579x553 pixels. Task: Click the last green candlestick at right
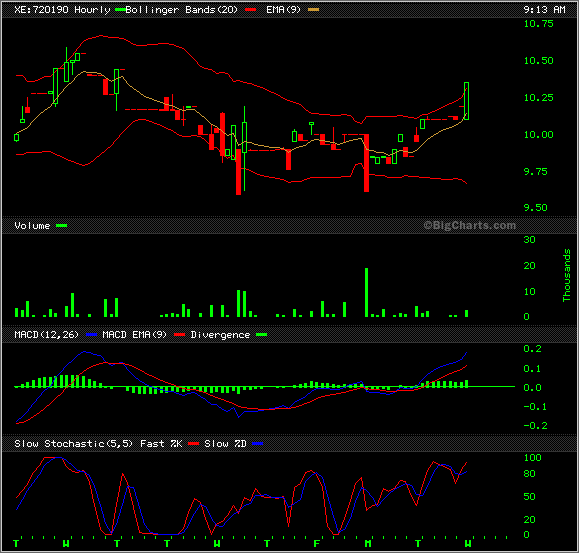[466, 101]
